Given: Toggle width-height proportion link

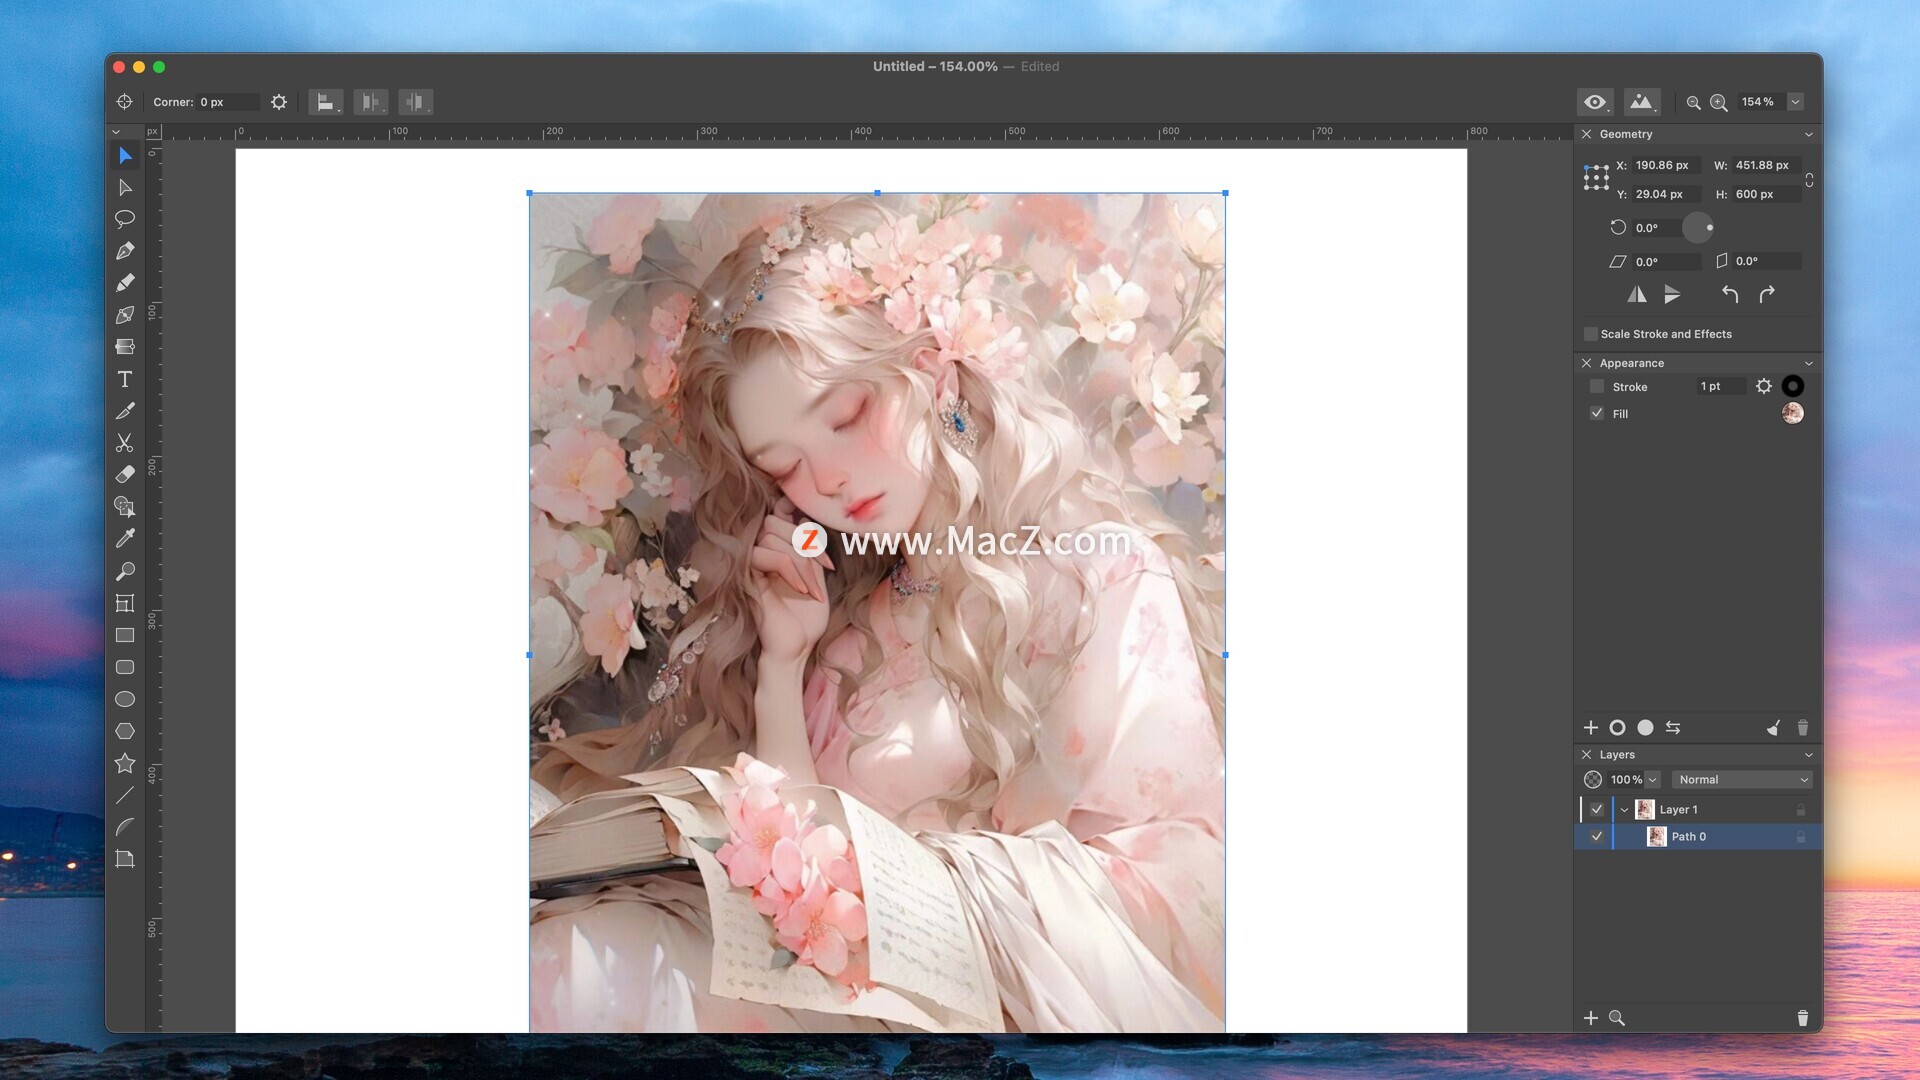Looking at the screenshot, I should click(1809, 180).
